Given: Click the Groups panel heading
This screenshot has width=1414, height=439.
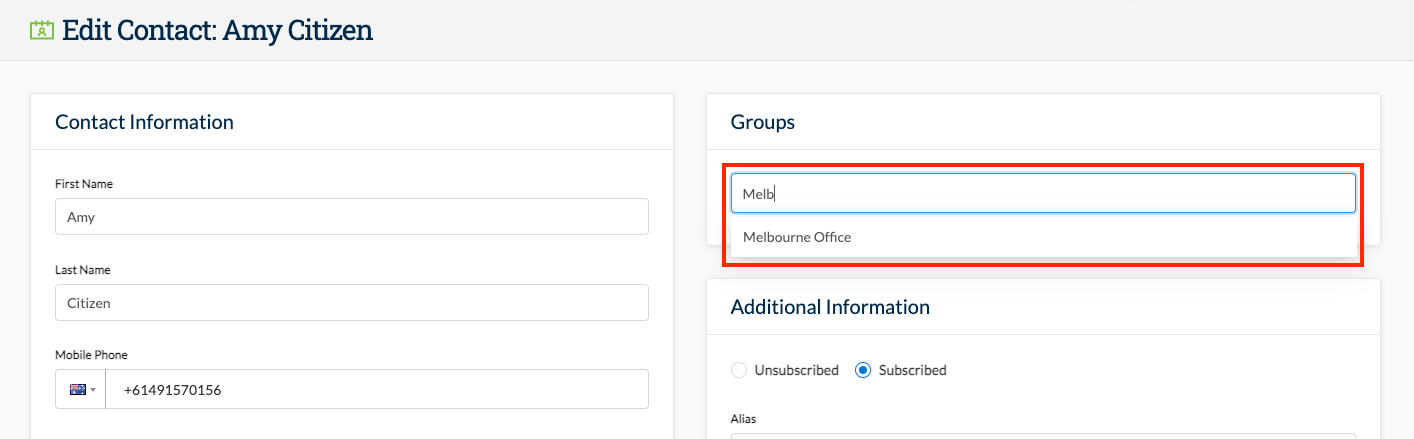Looking at the screenshot, I should pos(763,122).
